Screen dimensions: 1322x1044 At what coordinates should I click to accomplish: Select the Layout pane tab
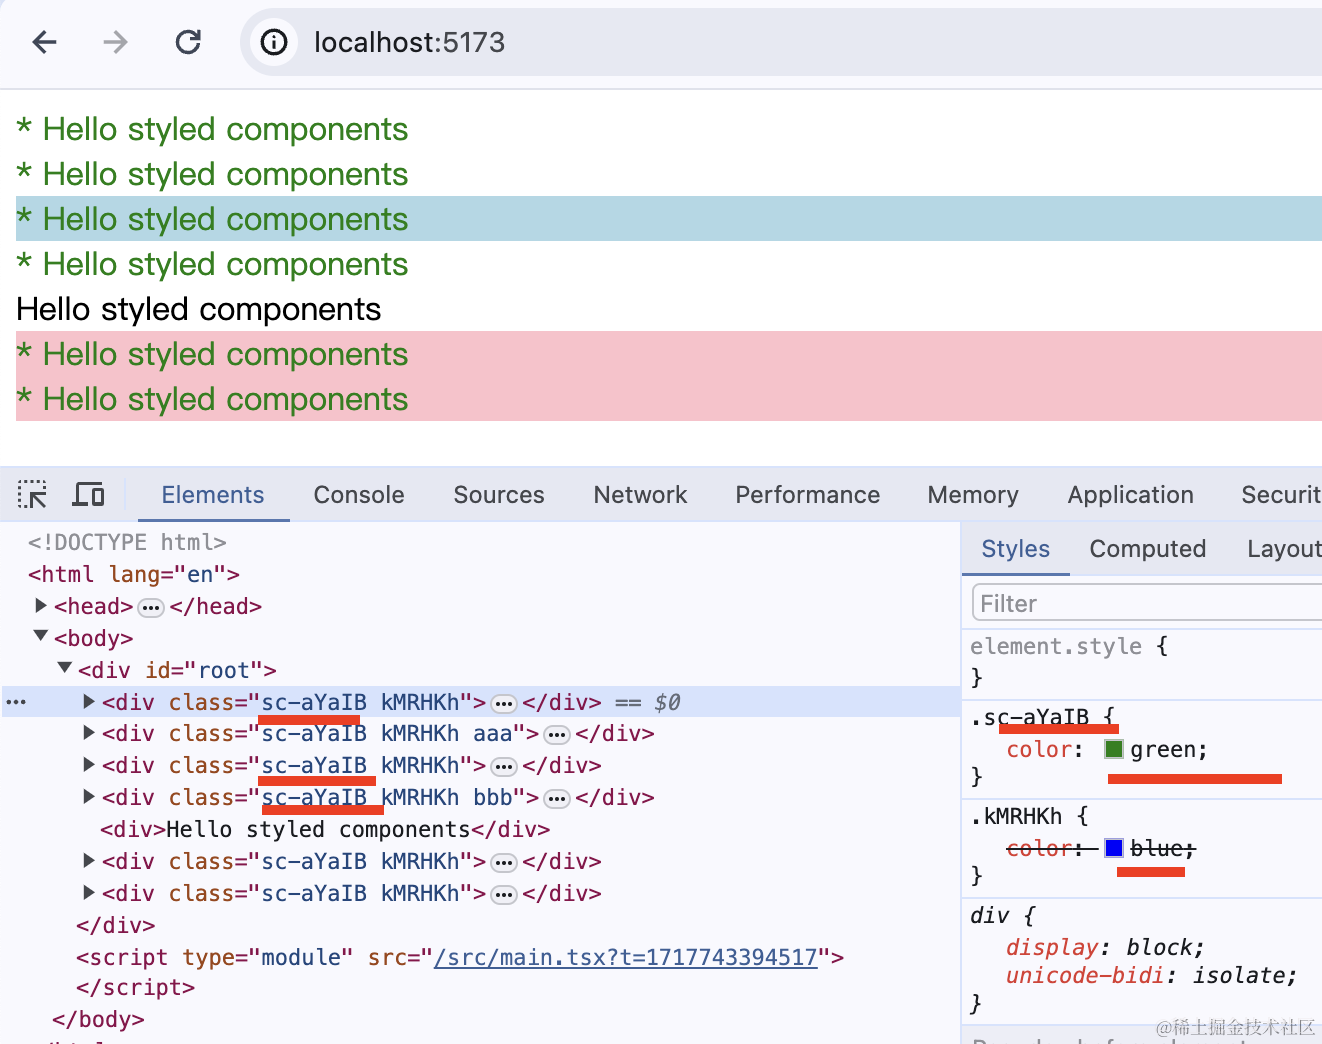[x=1284, y=549]
